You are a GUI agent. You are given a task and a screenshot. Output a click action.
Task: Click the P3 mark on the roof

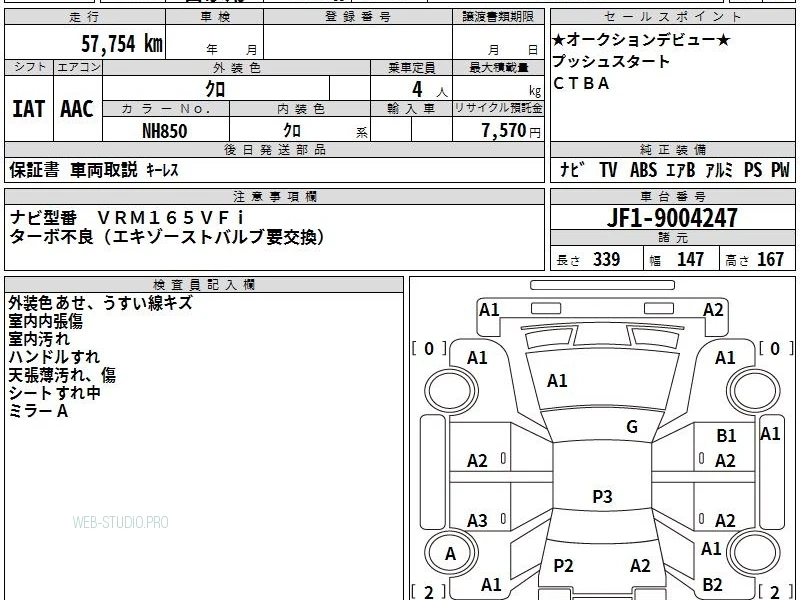pyautogui.click(x=602, y=496)
